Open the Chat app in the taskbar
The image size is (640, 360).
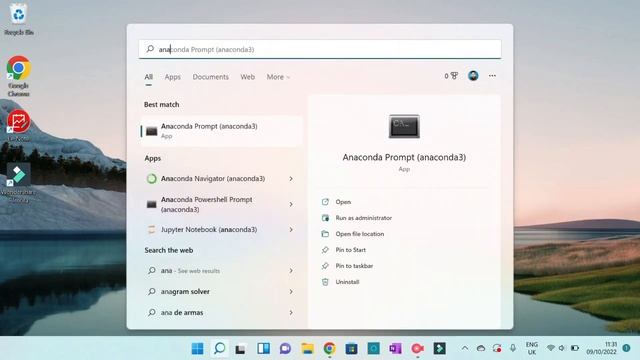tap(285, 349)
